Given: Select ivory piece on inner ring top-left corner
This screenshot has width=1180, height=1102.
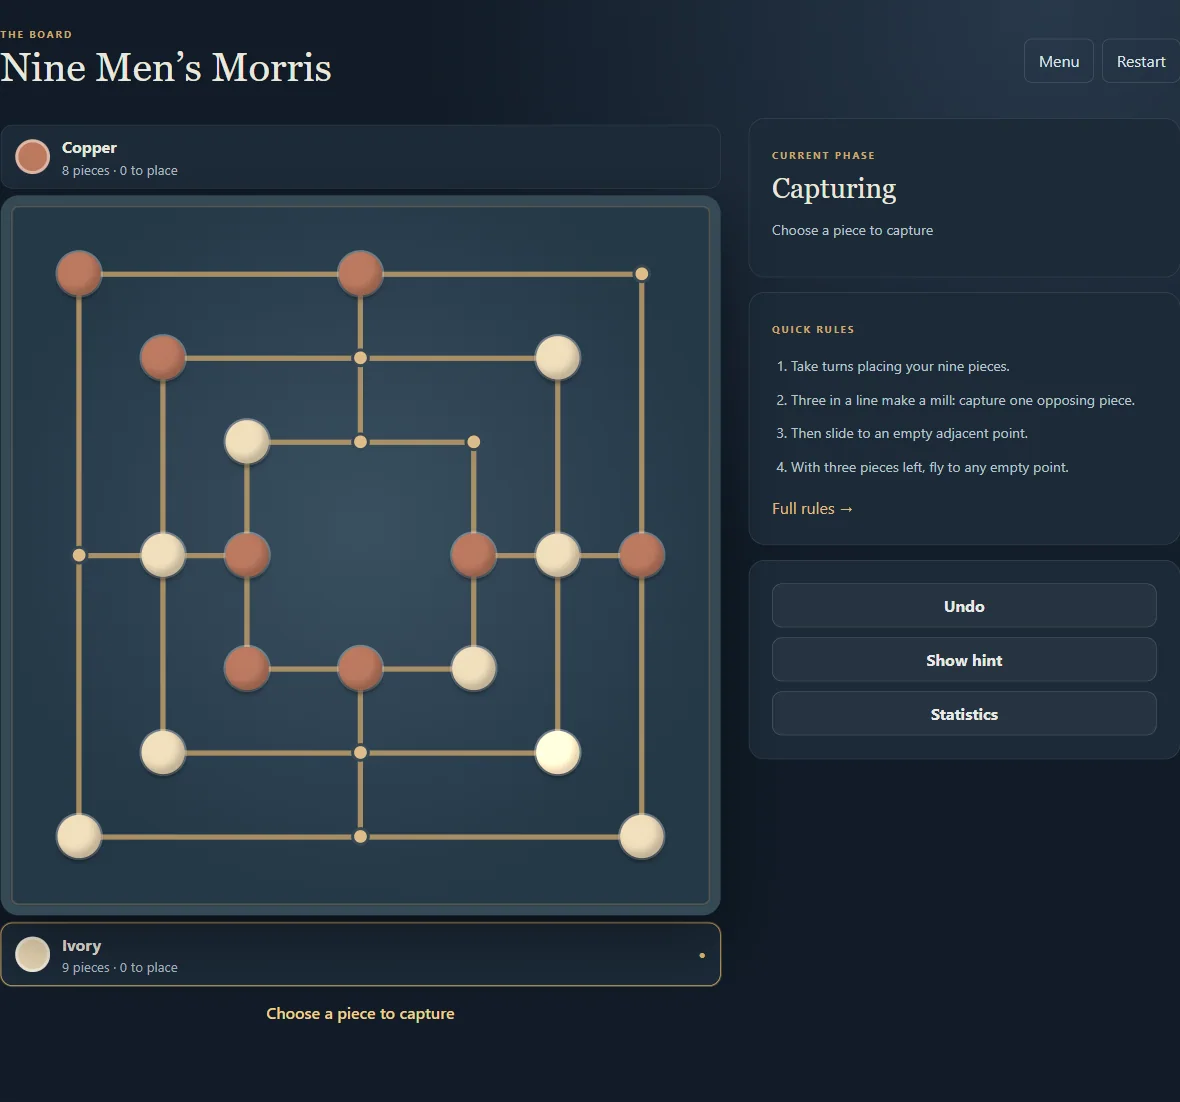Looking at the screenshot, I should point(248,442).
